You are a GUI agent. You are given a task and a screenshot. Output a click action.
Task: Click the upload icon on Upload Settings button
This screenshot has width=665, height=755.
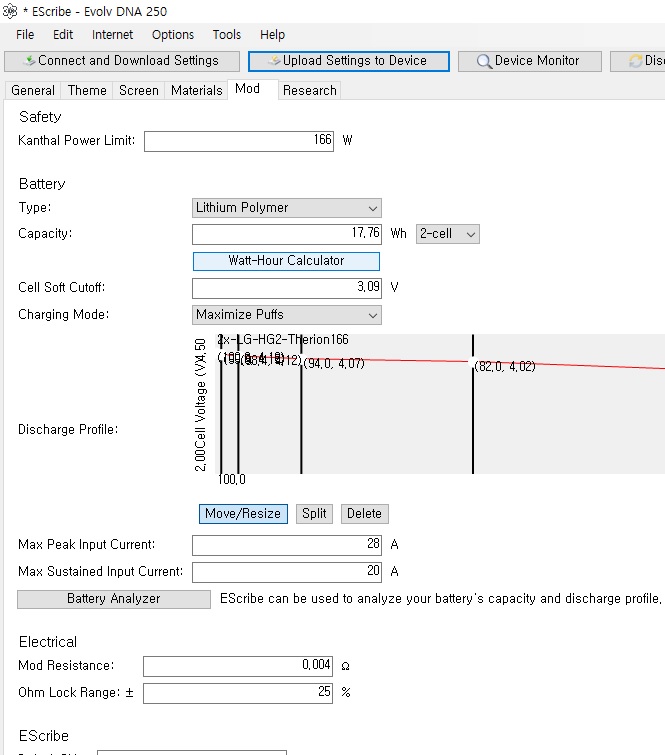click(x=275, y=60)
